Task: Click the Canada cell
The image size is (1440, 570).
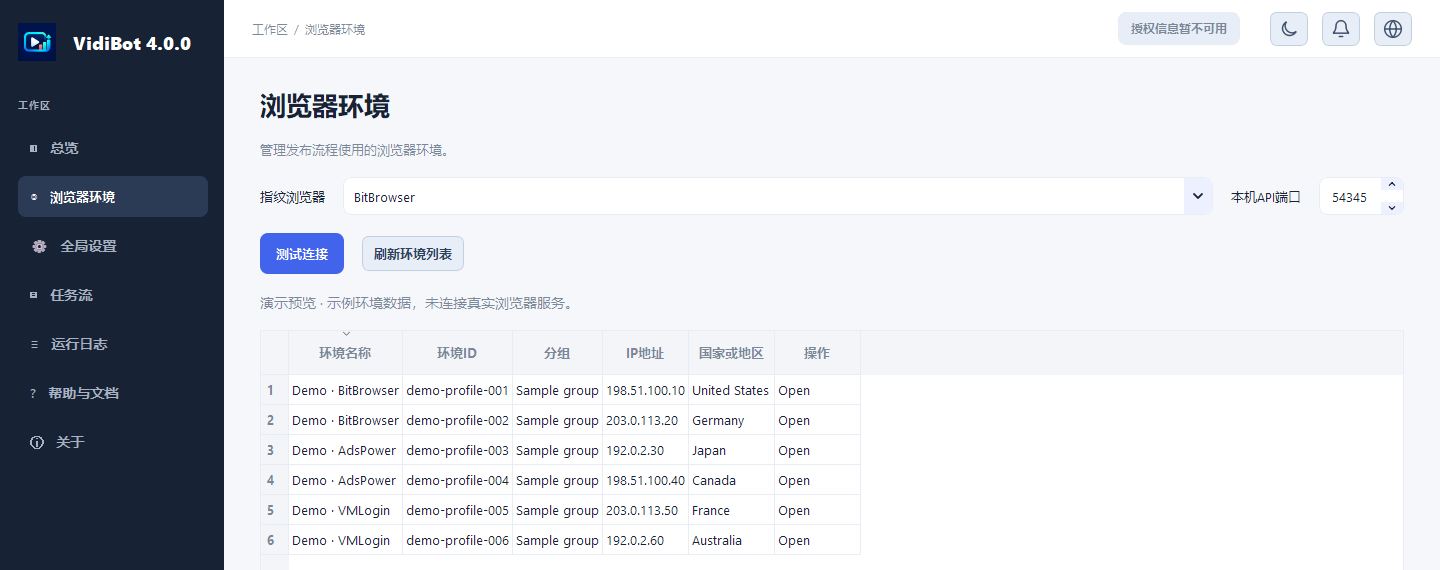Action: click(x=731, y=480)
